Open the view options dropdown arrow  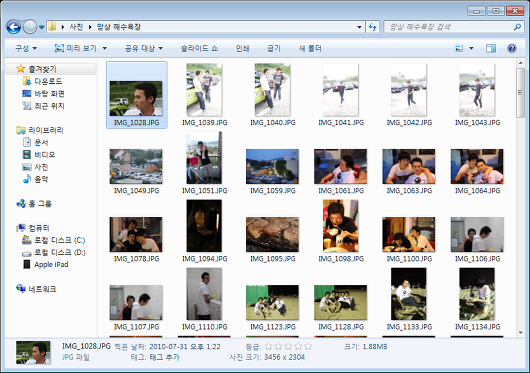[471, 48]
